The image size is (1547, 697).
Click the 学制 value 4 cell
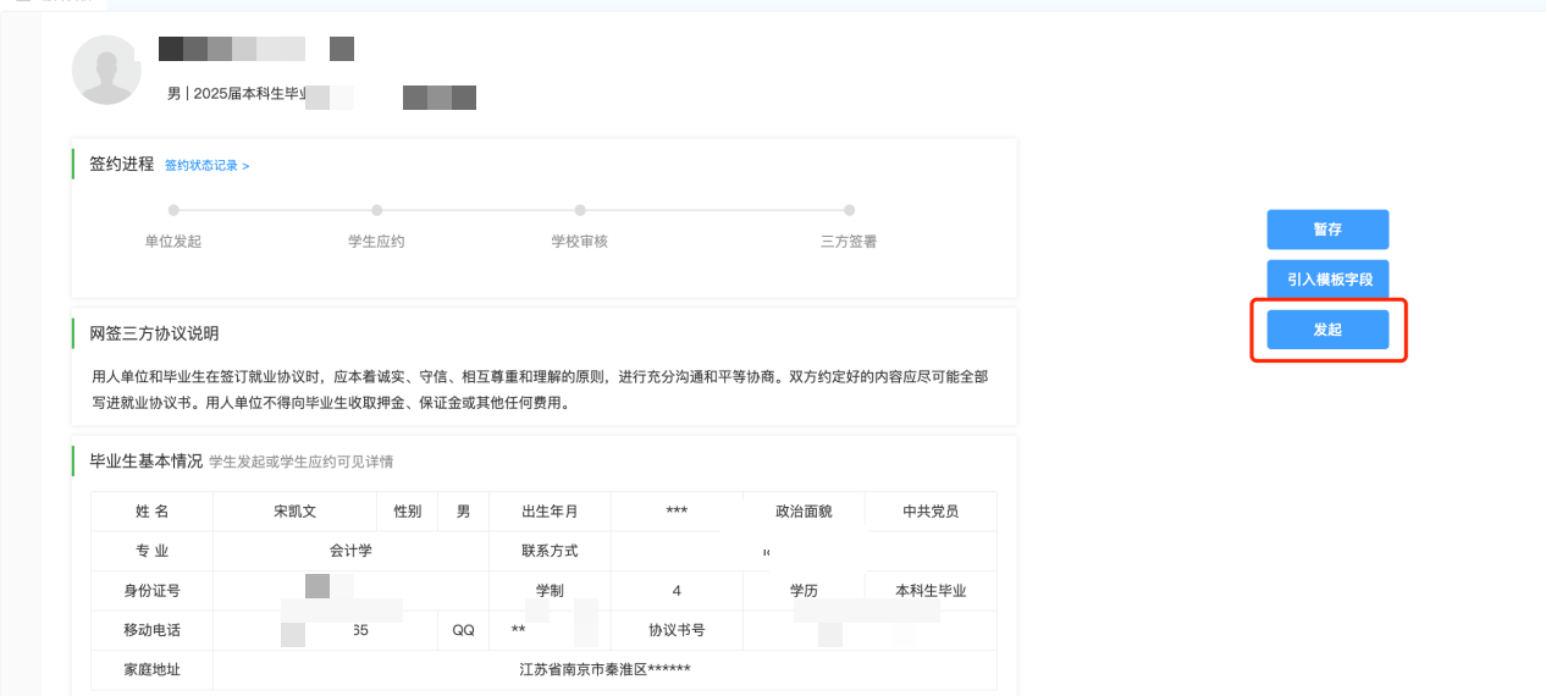click(677, 590)
